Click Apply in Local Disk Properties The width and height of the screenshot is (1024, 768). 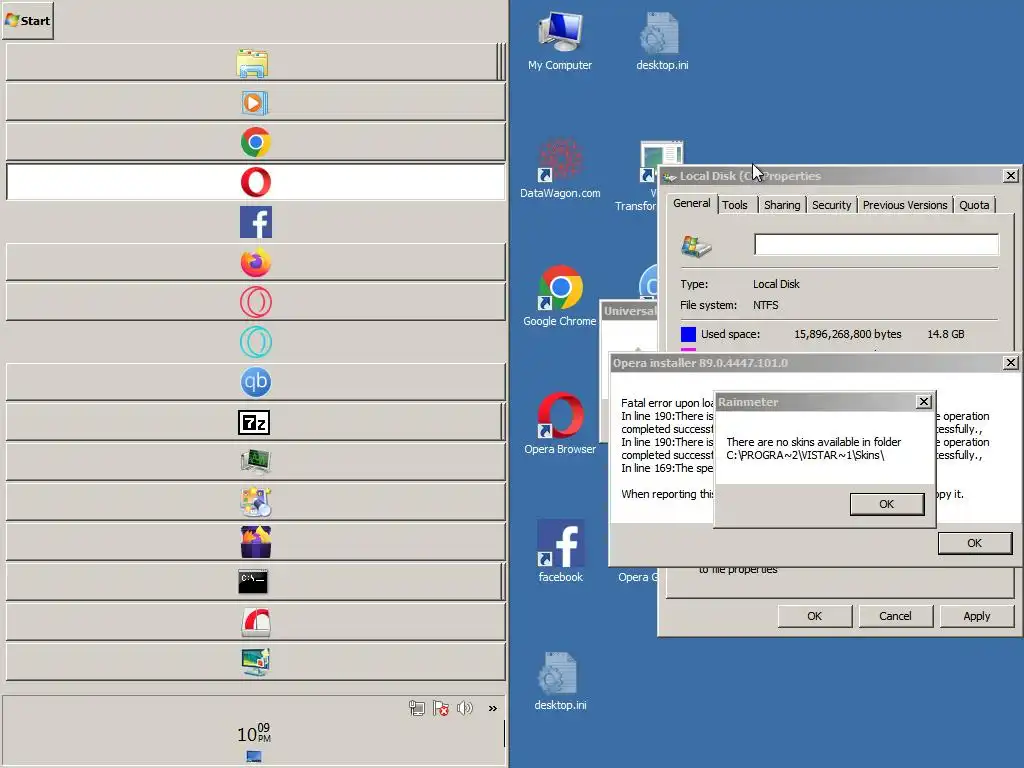[x=976, y=616]
